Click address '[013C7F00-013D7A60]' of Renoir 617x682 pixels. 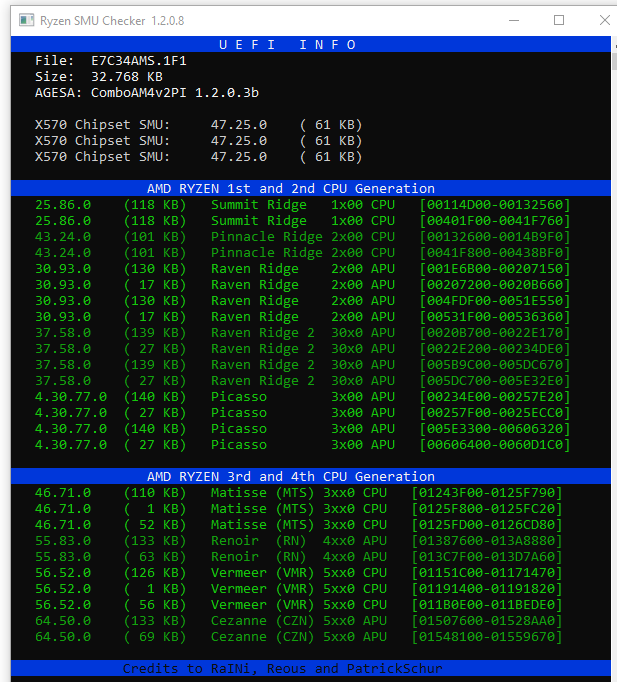(x=487, y=557)
